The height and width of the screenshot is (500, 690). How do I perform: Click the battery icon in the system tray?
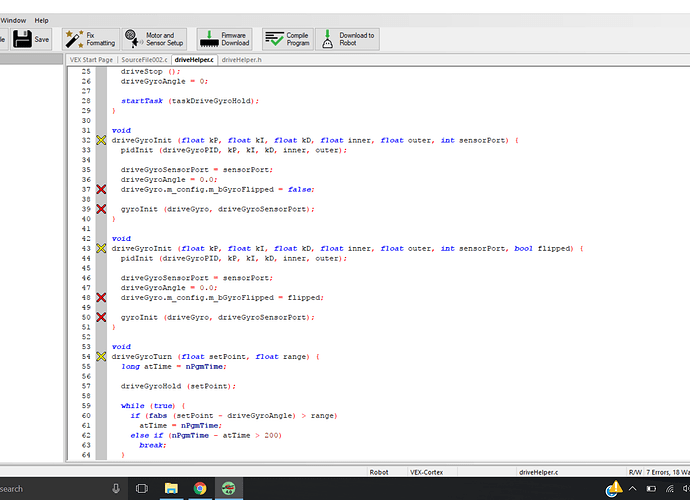click(x=651, y=489)
